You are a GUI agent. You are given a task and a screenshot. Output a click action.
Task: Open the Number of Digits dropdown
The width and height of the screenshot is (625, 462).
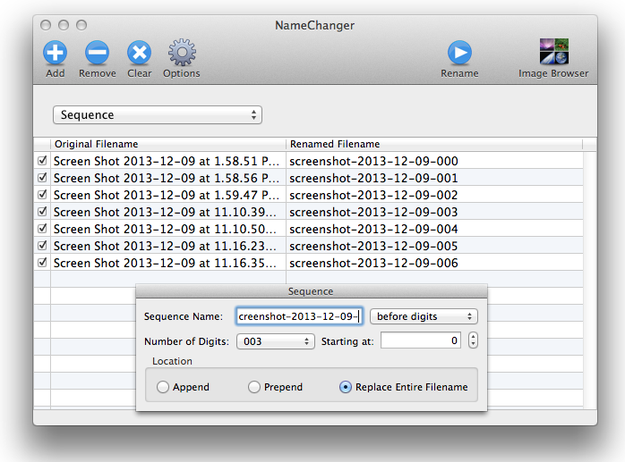pyautogui.click(x=275, y=341)
